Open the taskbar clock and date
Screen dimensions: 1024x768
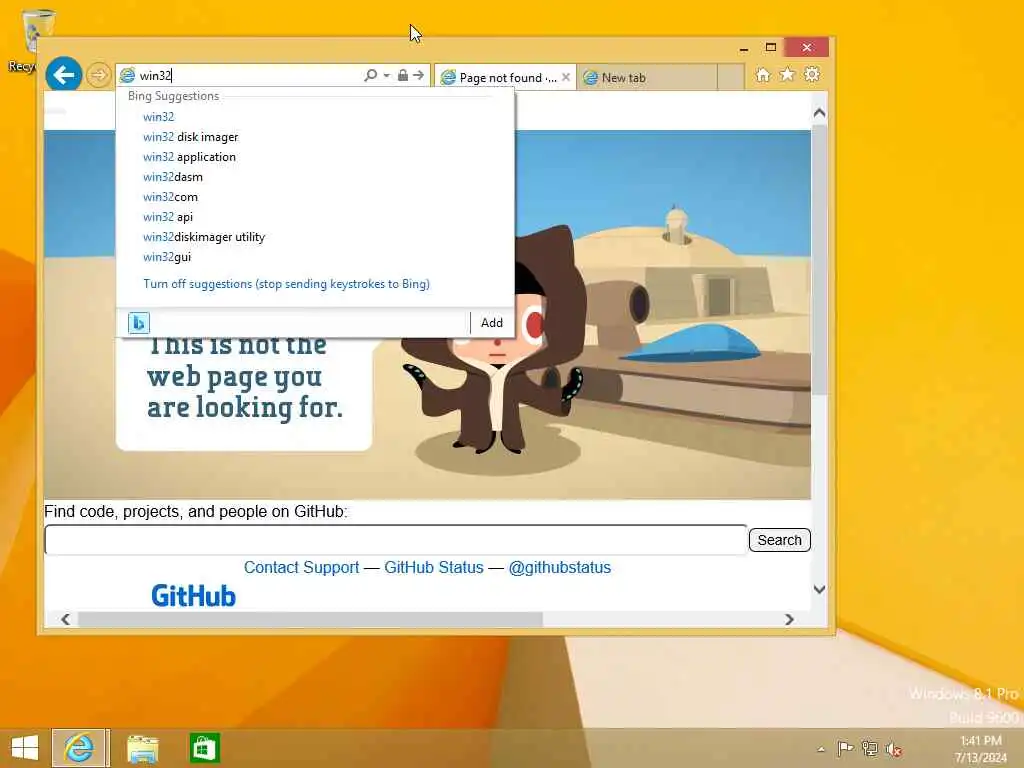click(x=980, y=749)
